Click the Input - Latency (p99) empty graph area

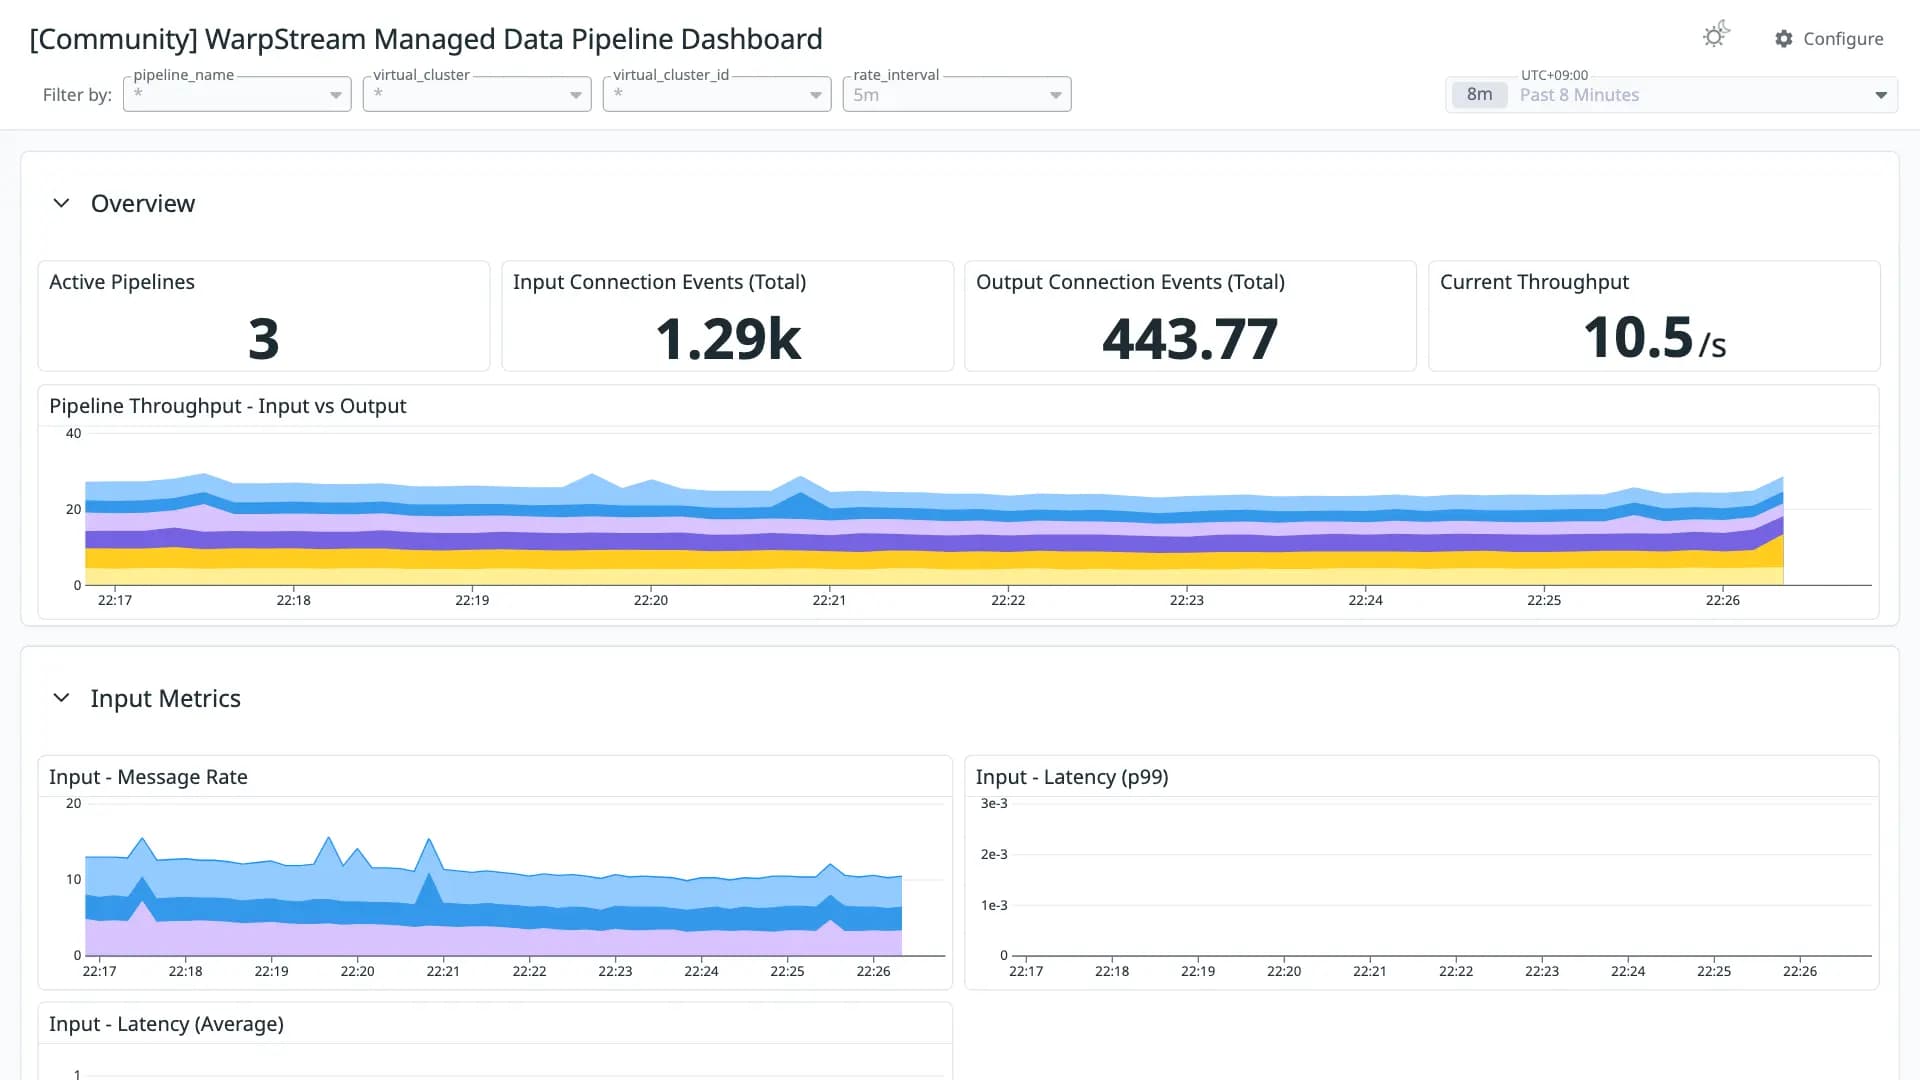pyautogui.click(x=1440, y=880)
